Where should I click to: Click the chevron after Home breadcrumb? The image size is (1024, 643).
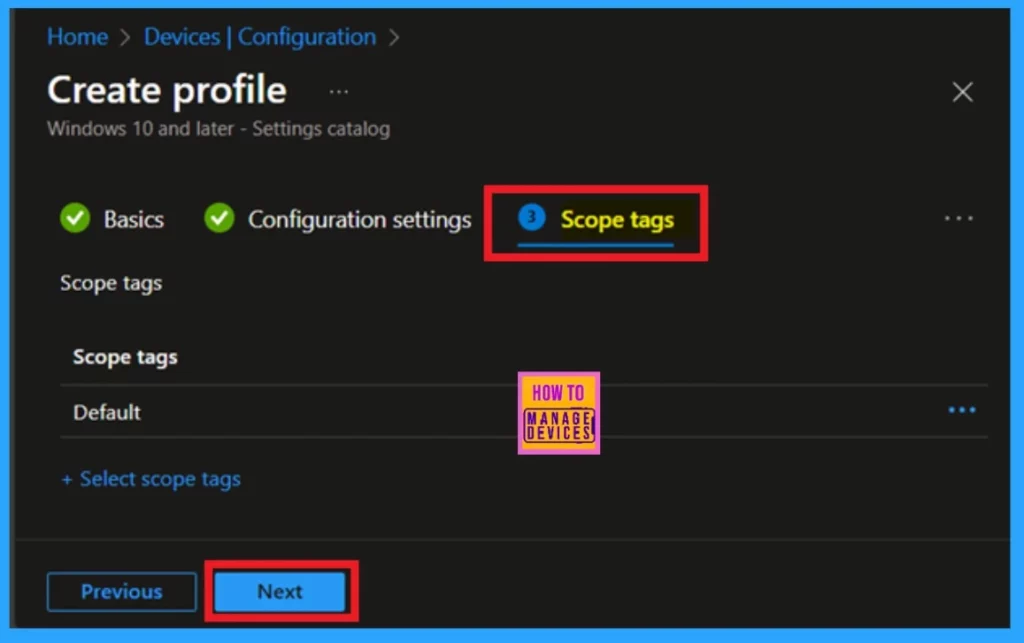(x=125, y=37)
